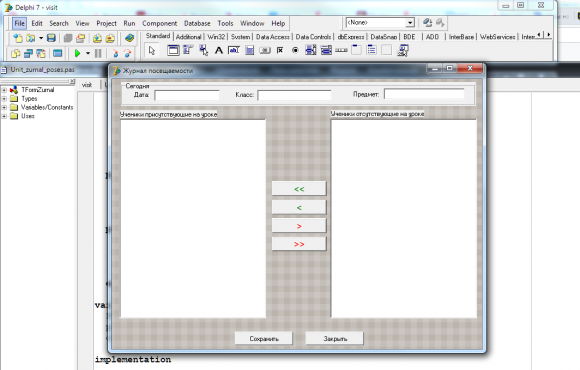This screenshot has height=370, width=580.
Task: Click the Дата input field
Action: [187, 95]
